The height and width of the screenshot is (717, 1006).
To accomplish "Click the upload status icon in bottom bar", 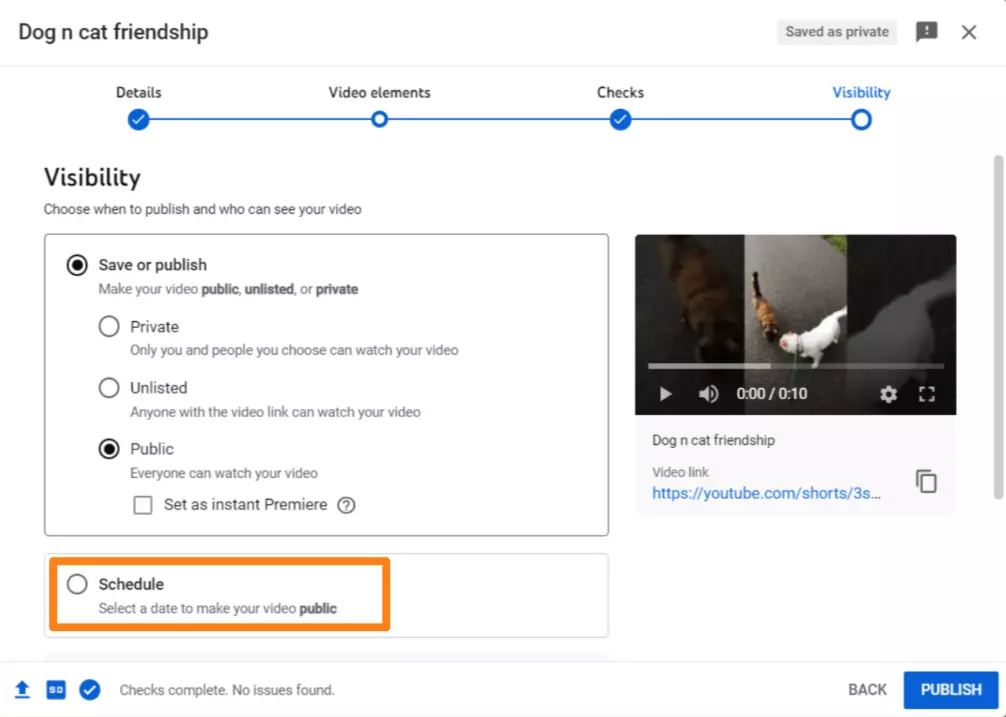I will click(21, 690).
